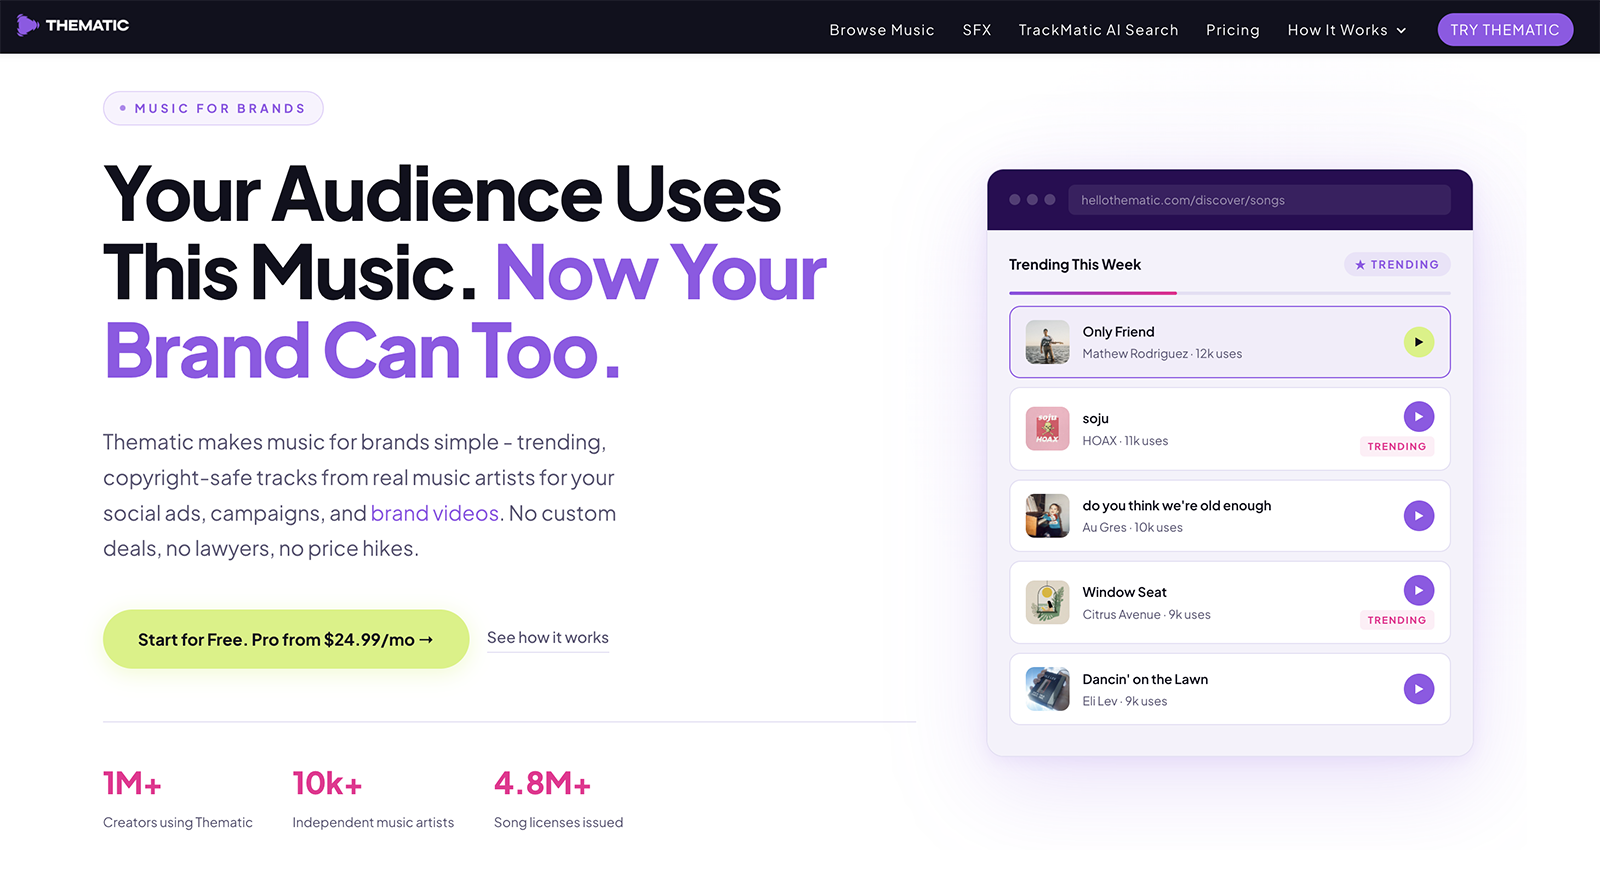Play the Window Seat track
The height and width of the screenshot is (877, 1600).
tap(1418, 590)
